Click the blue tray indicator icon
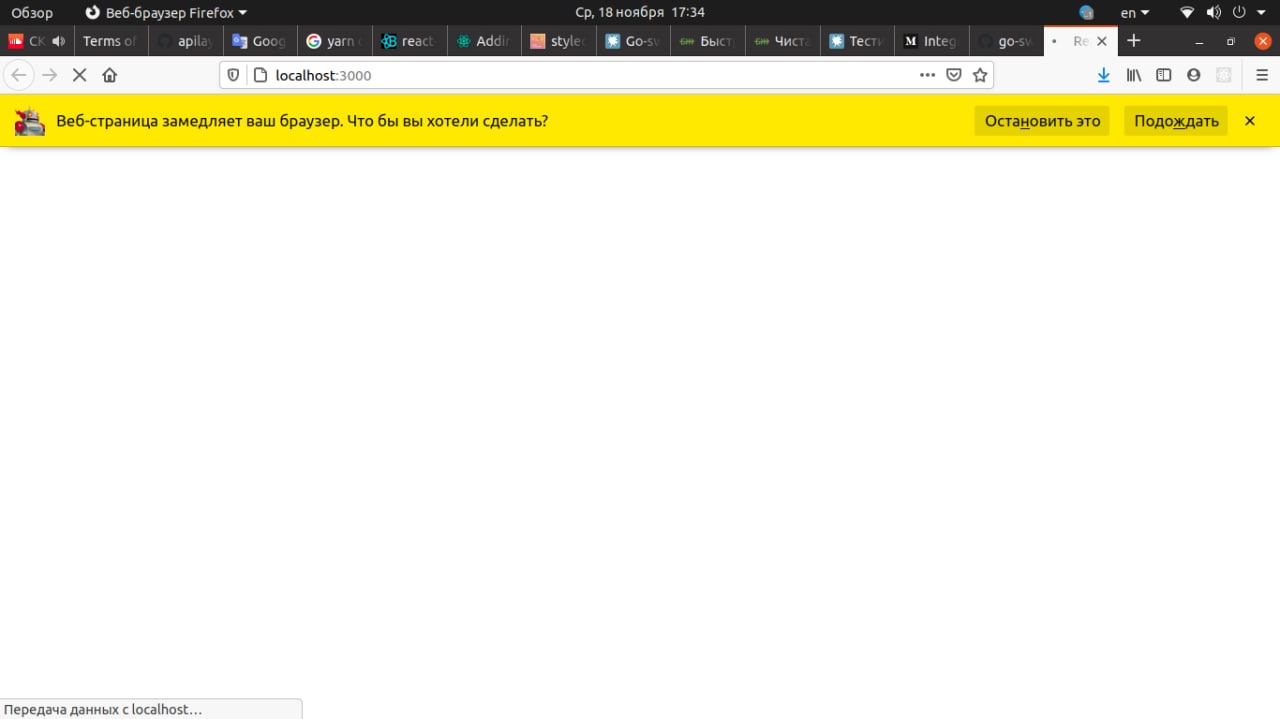This screenshot has height=719, width=1280. pos(1087,13)
